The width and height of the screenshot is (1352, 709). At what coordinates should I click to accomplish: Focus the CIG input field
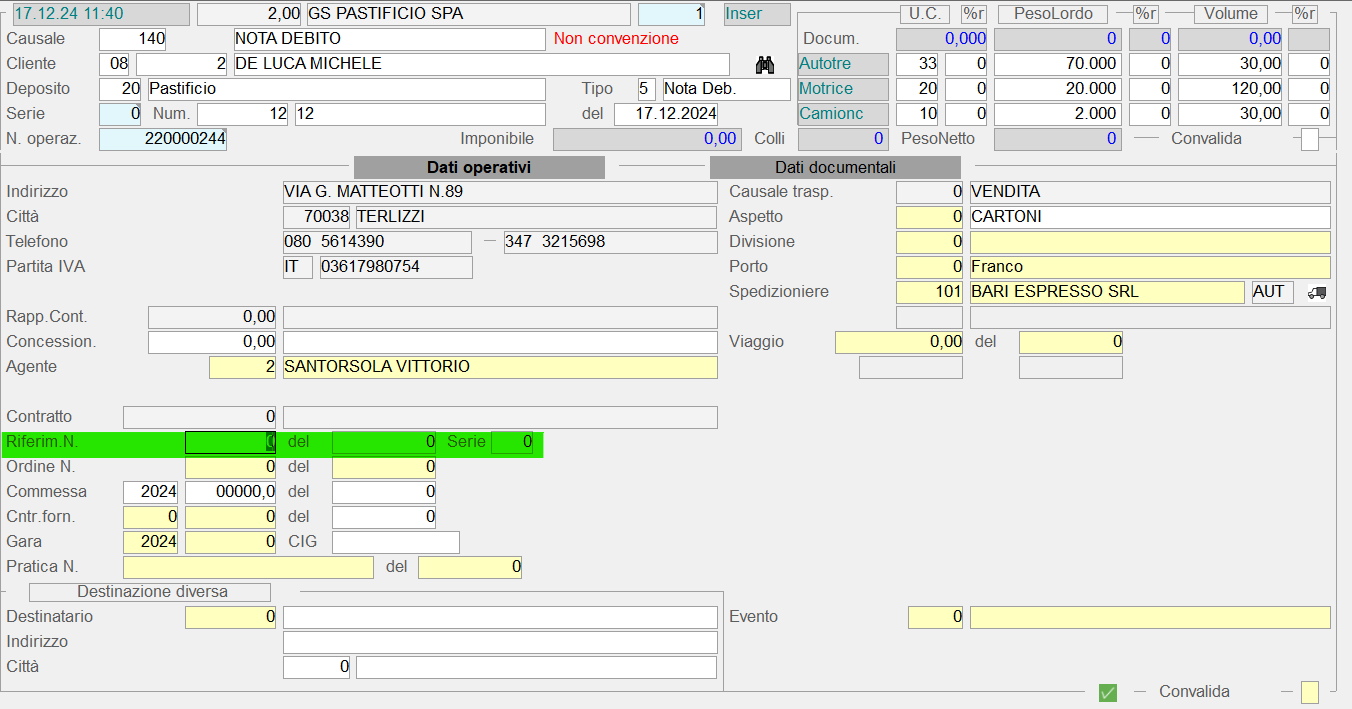pyautogui.click(x=395, y=542)
